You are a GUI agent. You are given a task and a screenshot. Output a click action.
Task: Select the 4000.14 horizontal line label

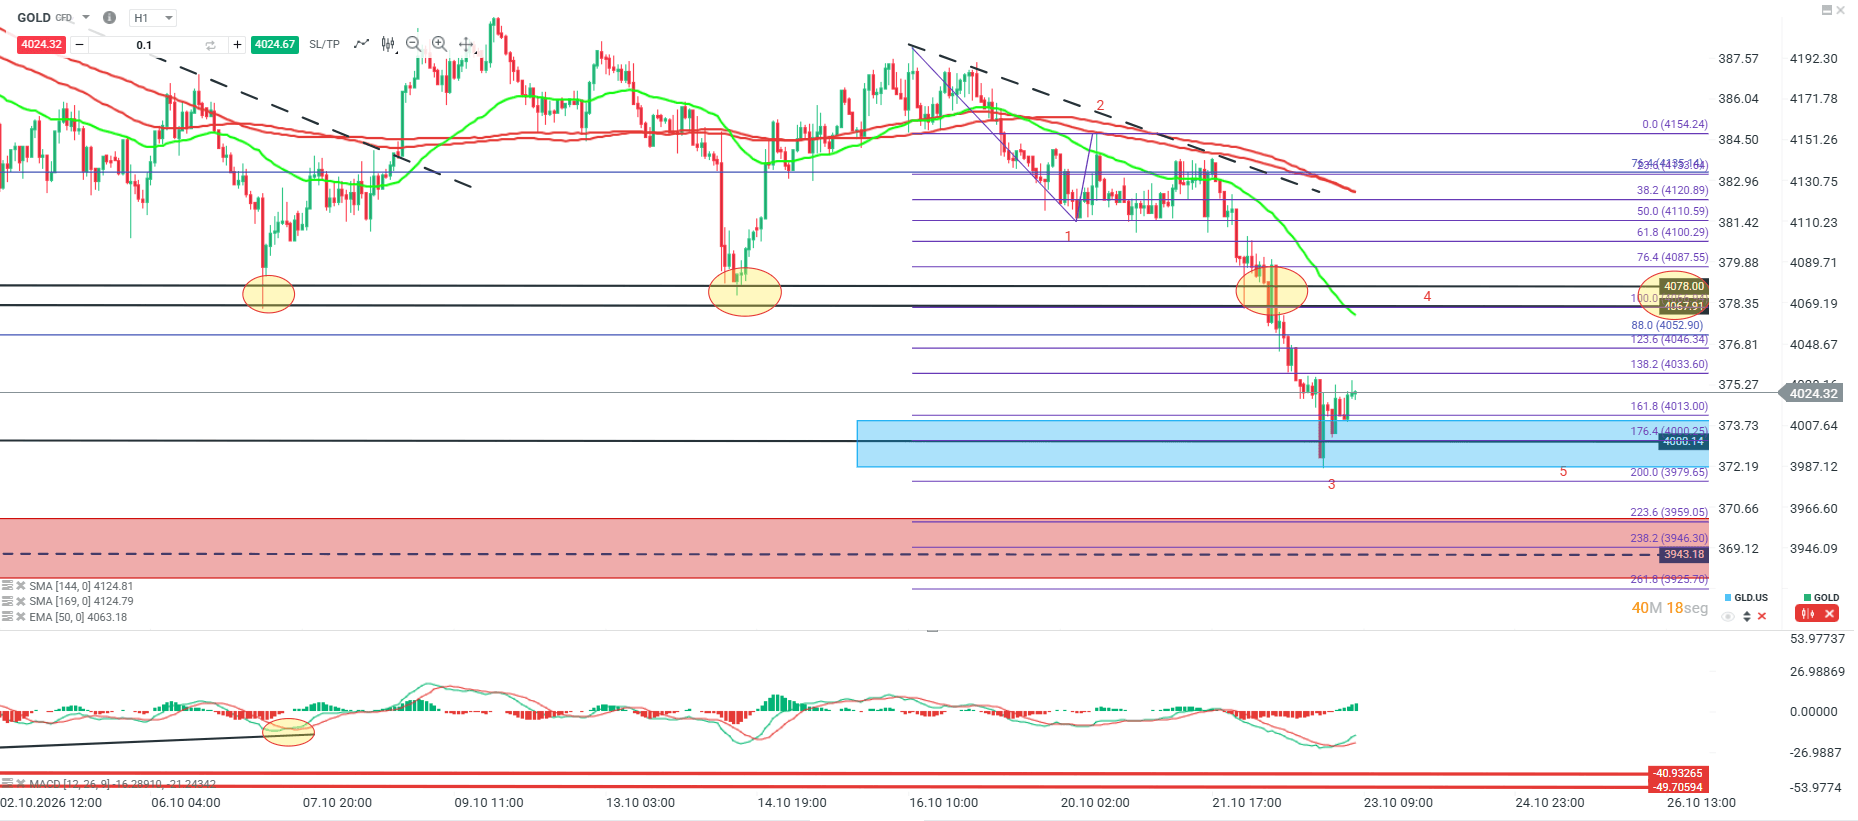point(1684,441)
